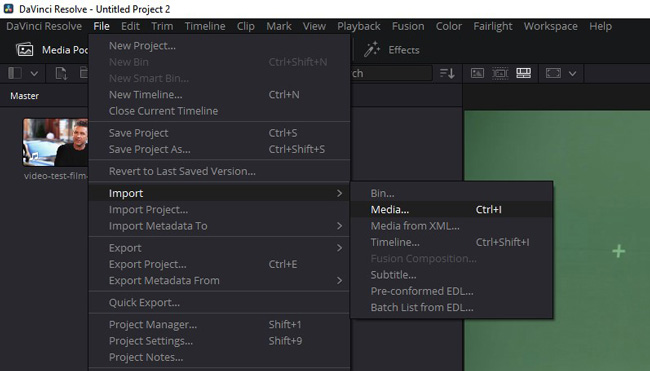Click Save Project in File menu
The image size is (650, 371).
click(x=220, y=133)
